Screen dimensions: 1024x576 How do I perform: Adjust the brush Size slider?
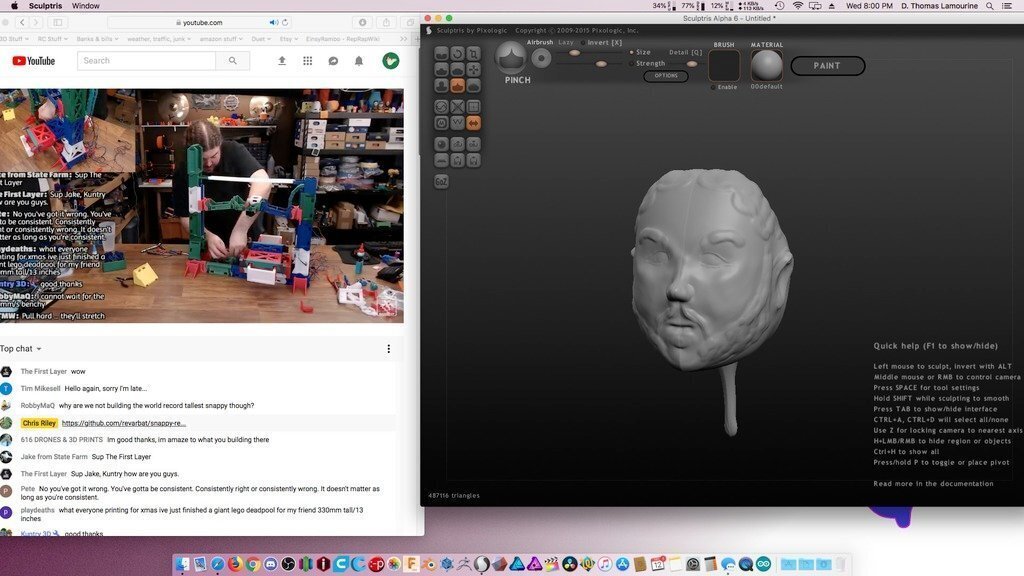coord(575,52)
